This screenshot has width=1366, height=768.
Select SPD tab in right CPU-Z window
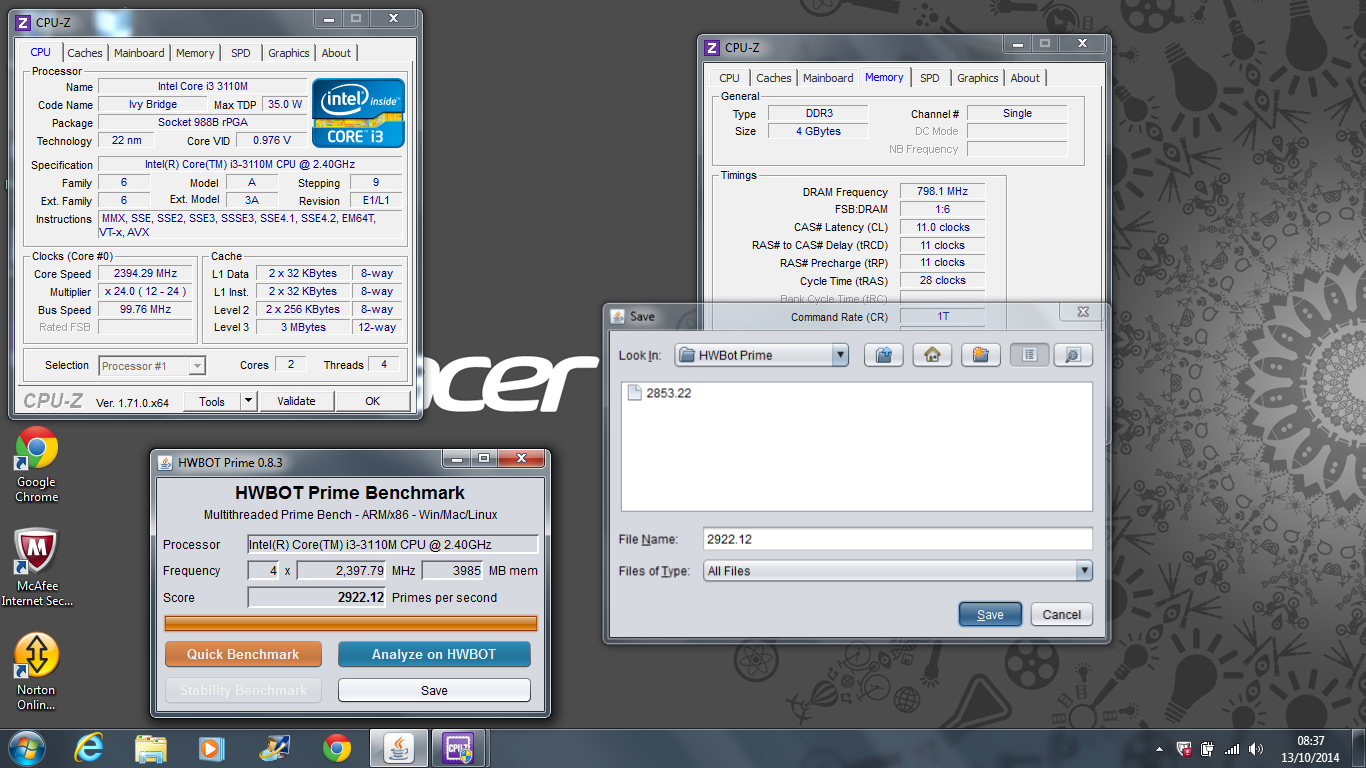coord(930,78)
